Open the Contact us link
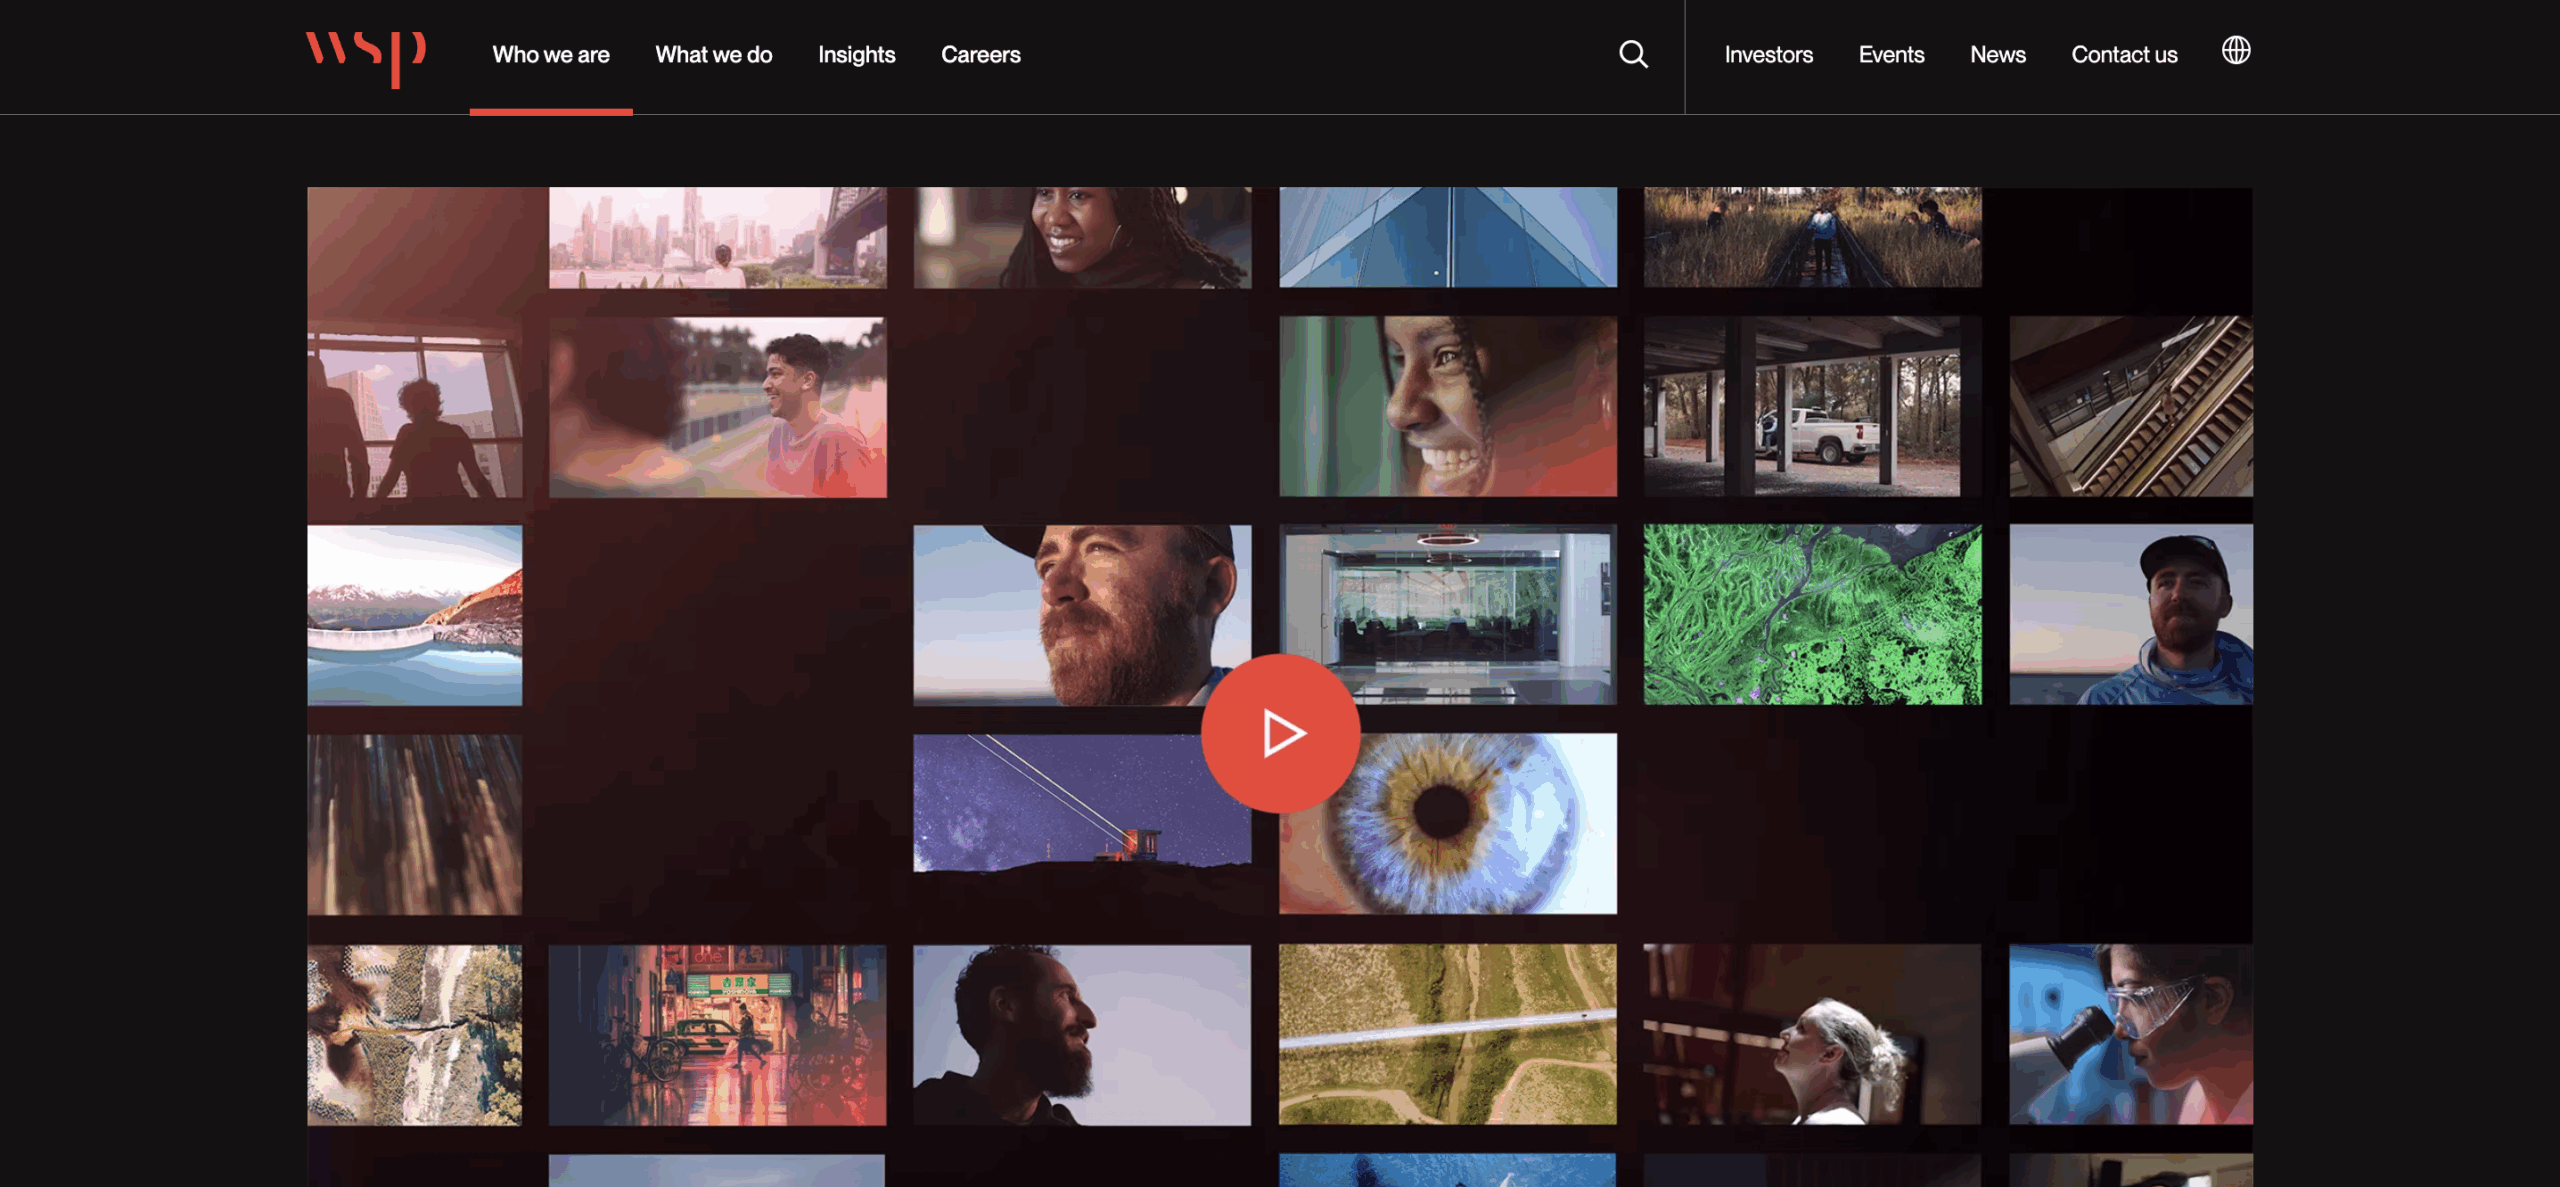Image resolution: width=2560 pixels, height=1187 pixels. (x=2124, y=55)
